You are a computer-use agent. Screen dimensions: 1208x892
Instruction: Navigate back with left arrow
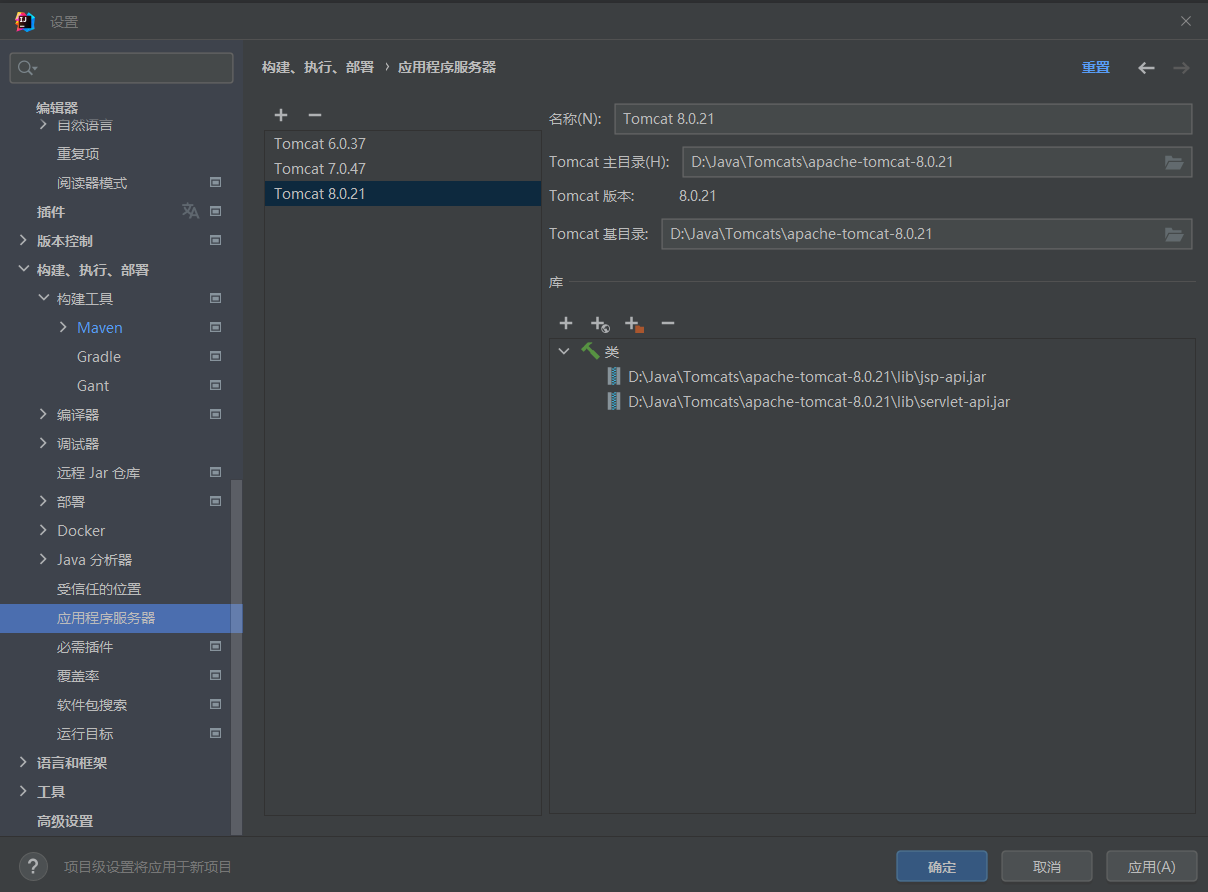click(1147, 68)
